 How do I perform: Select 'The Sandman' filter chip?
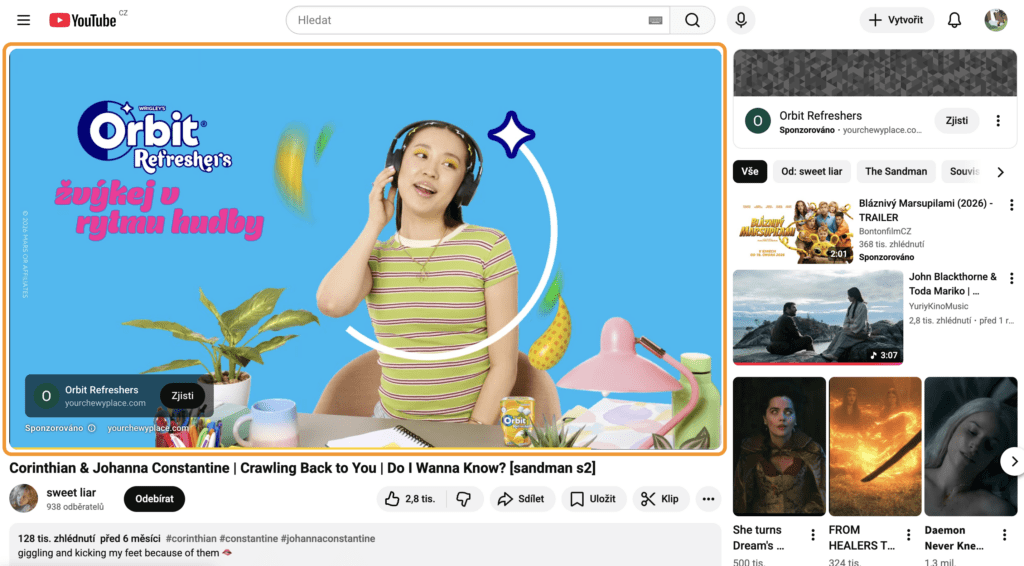click(x=895, y=171)
